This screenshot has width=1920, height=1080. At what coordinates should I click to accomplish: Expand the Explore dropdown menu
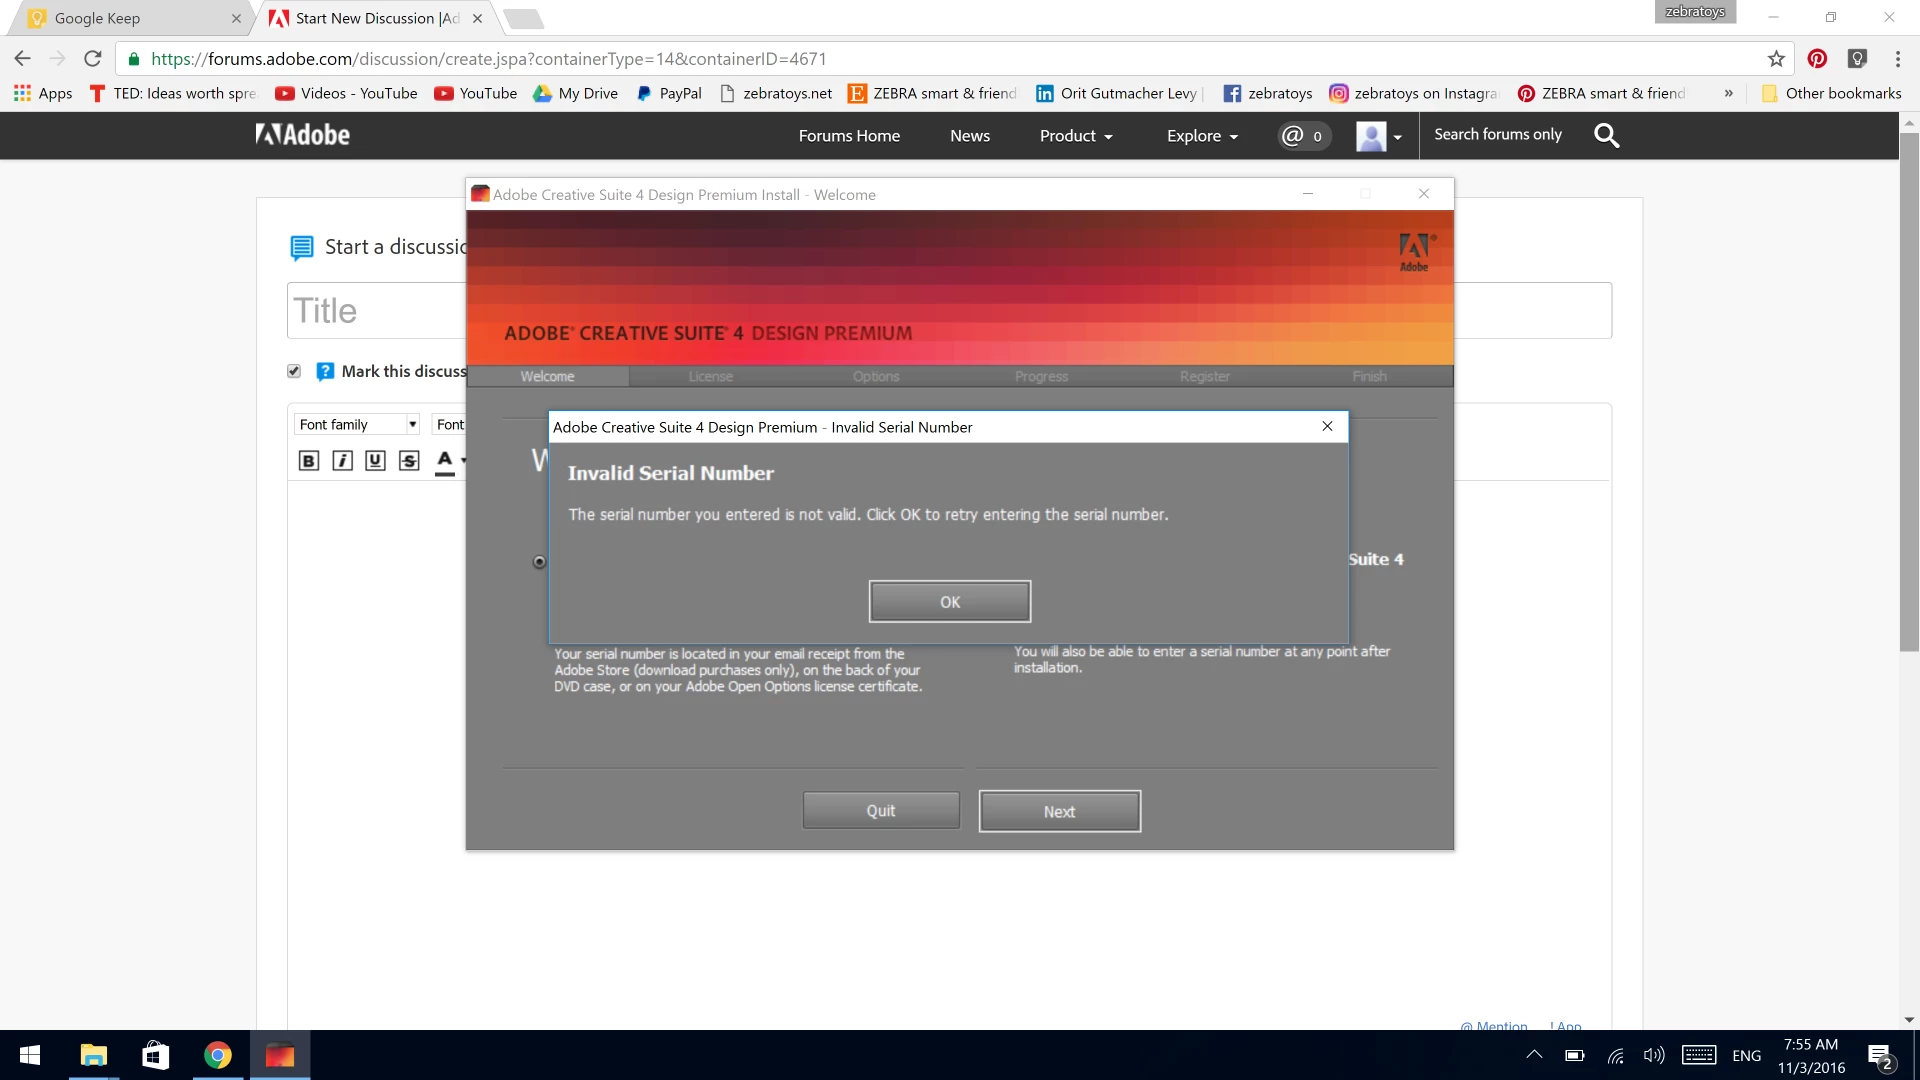coord(1202,136)
